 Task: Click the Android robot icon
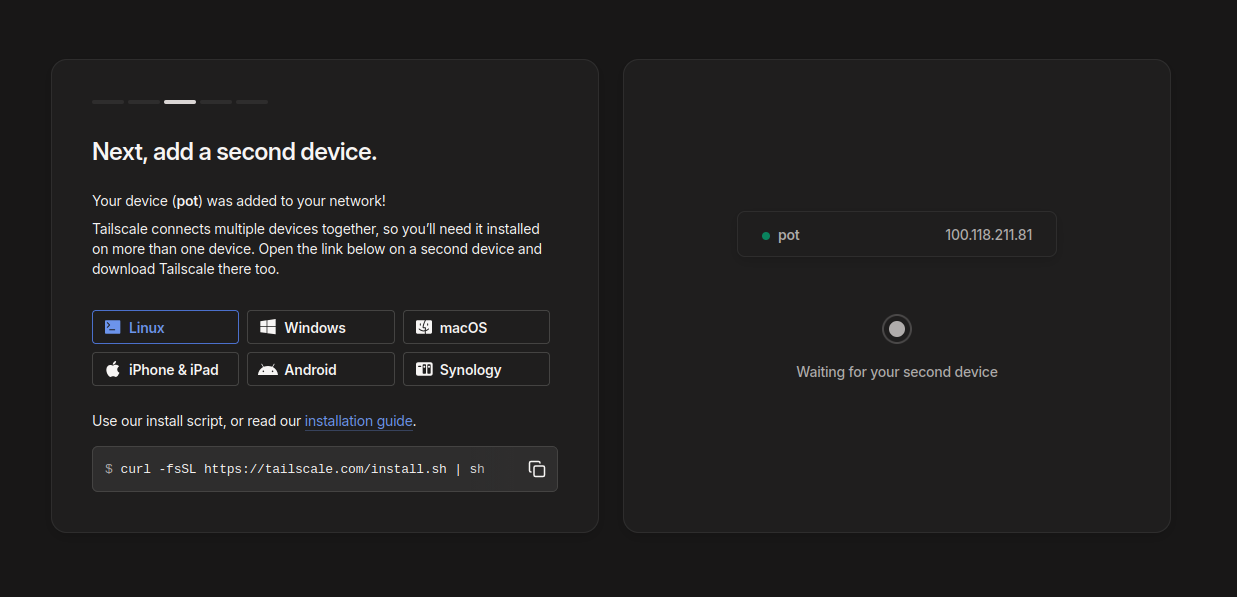point(268,368)
